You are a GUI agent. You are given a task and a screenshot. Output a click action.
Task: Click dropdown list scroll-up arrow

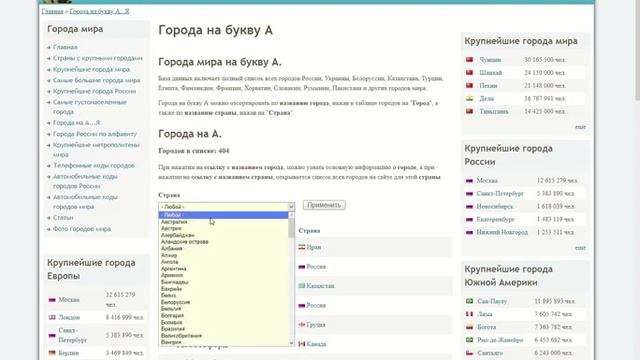291,215
